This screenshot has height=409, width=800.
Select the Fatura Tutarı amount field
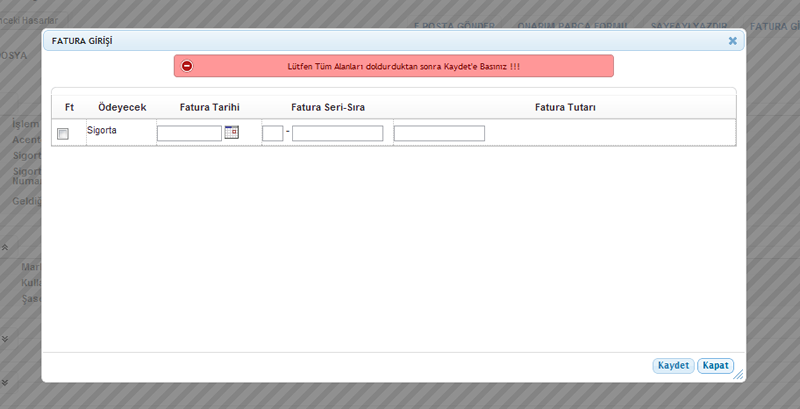click(x=439, y=133)
